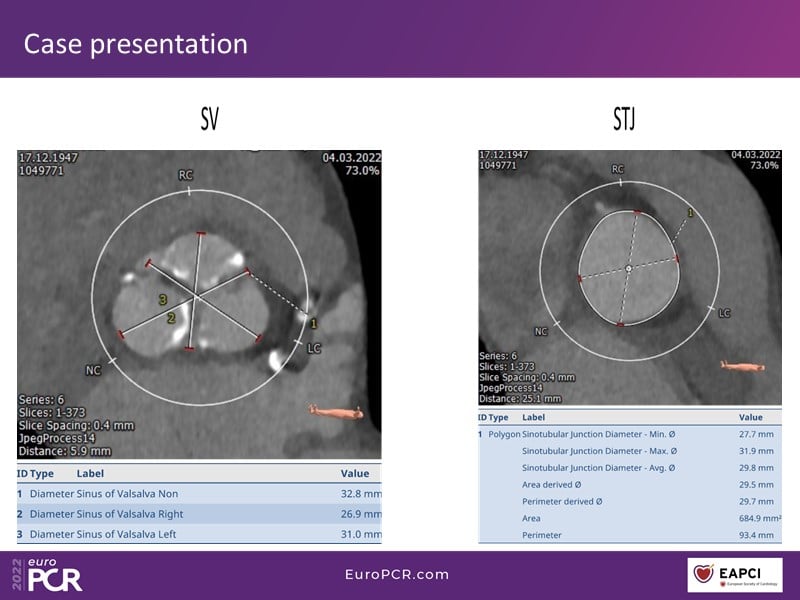Image resolution: width=800 pixels, height=600 pixels.
Task: Select yellow measurement marker 2 in SV image
Action: 170,317
